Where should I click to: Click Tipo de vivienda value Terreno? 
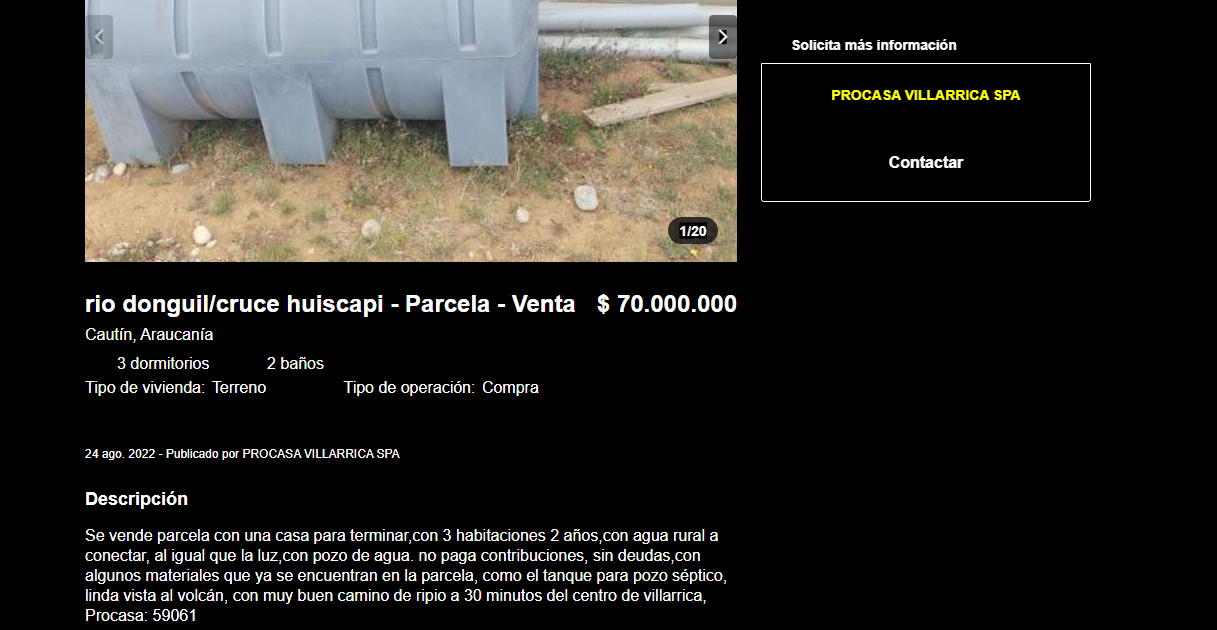(239, 387)
